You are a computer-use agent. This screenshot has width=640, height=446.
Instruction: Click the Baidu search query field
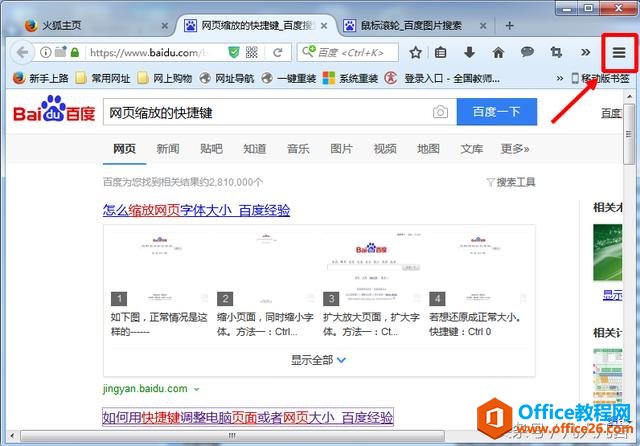pos(265,112)
